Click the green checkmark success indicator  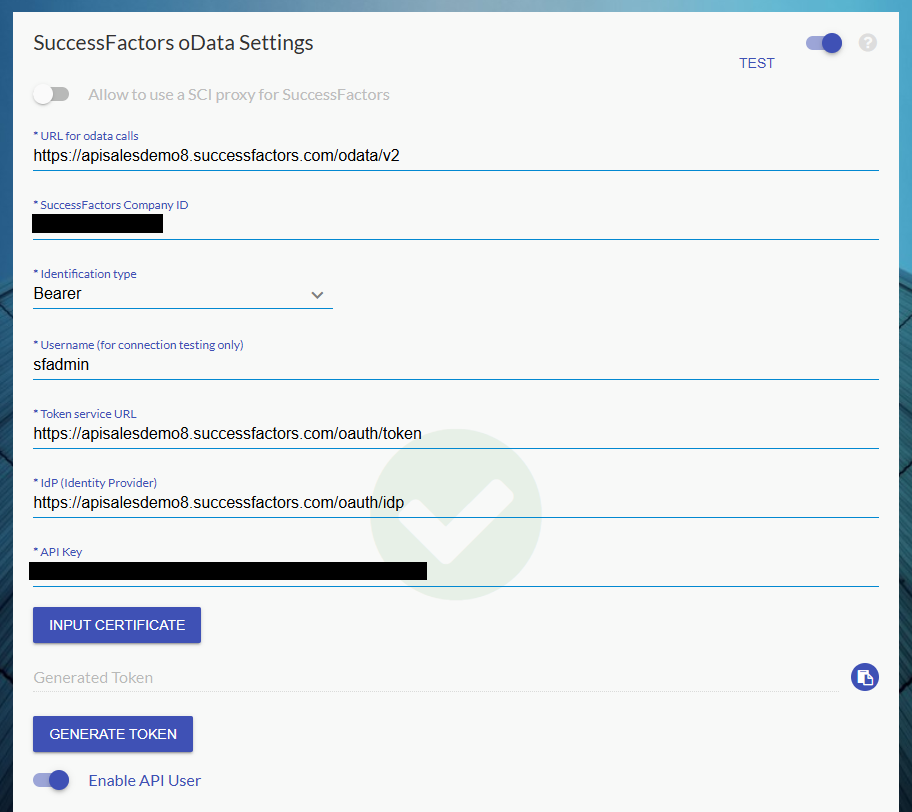pos(456,515)
